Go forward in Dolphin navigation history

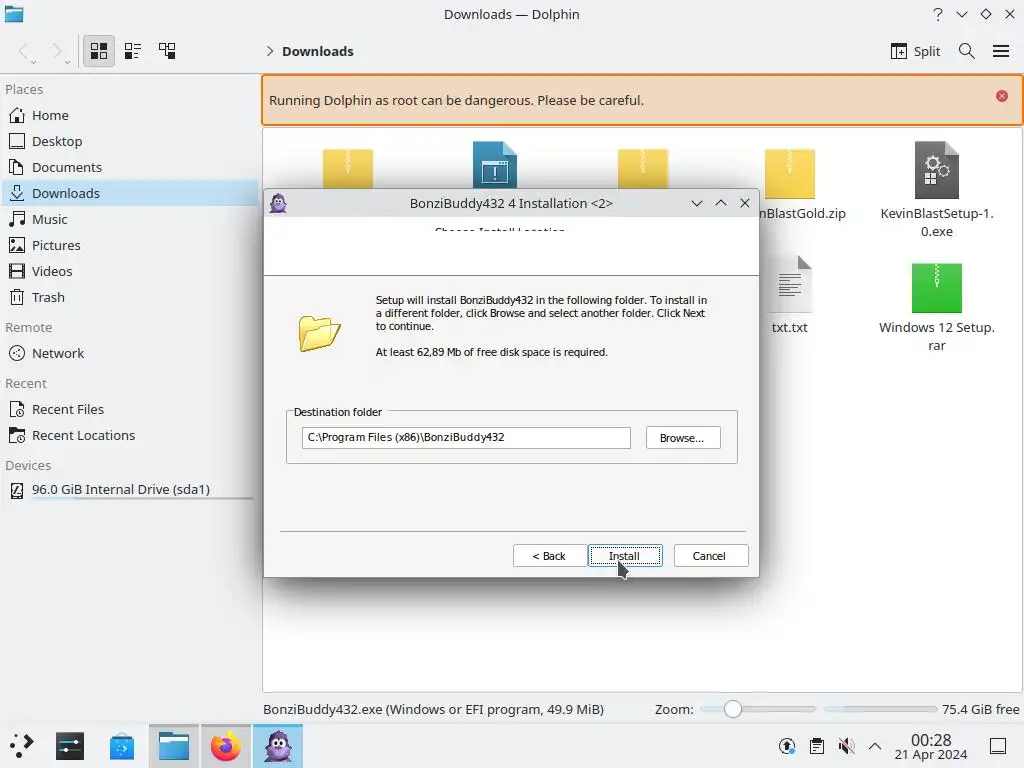coord(57,51)
